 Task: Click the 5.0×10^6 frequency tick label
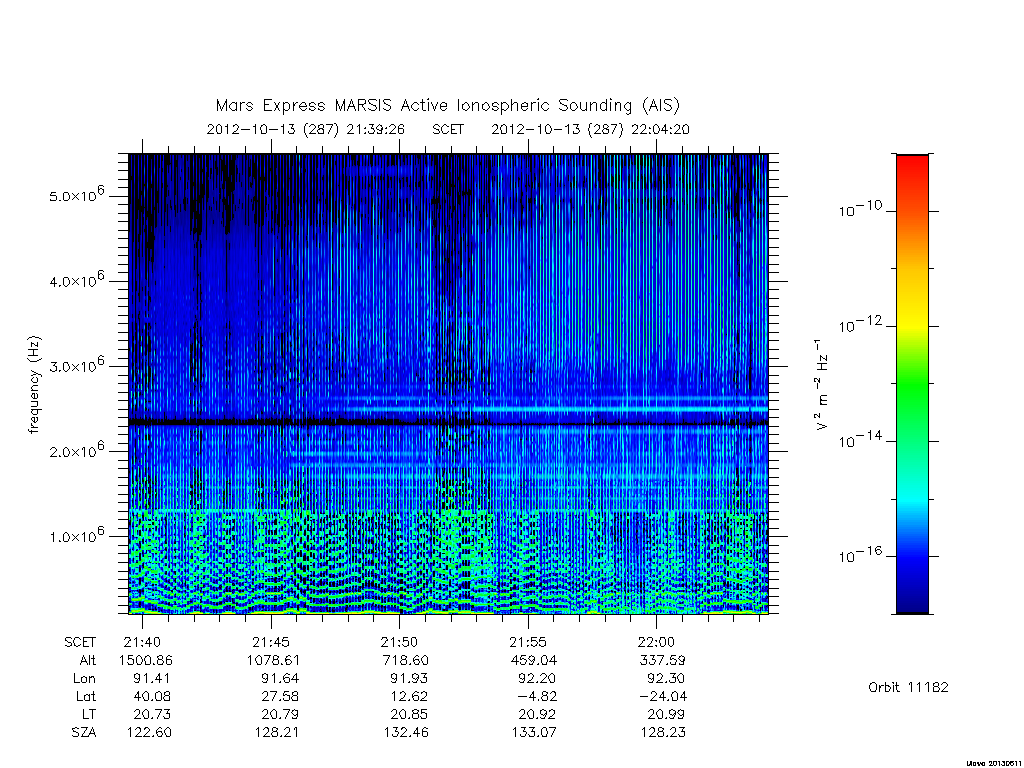tap(76, 195)
